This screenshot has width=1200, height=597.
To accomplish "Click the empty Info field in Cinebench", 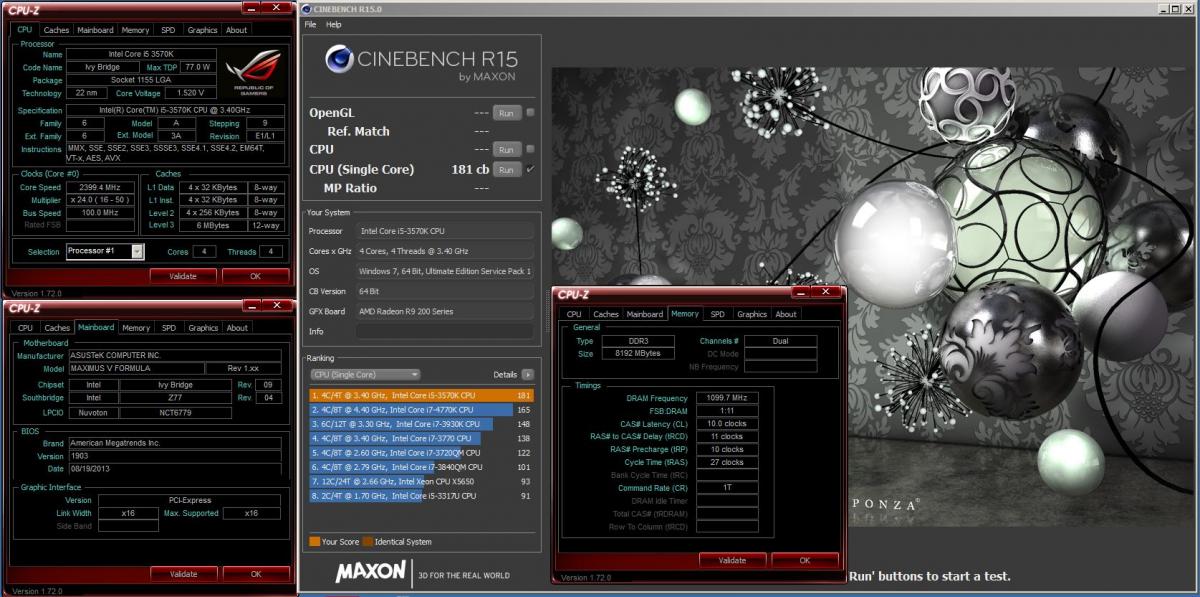I will (x=445, y=331).
